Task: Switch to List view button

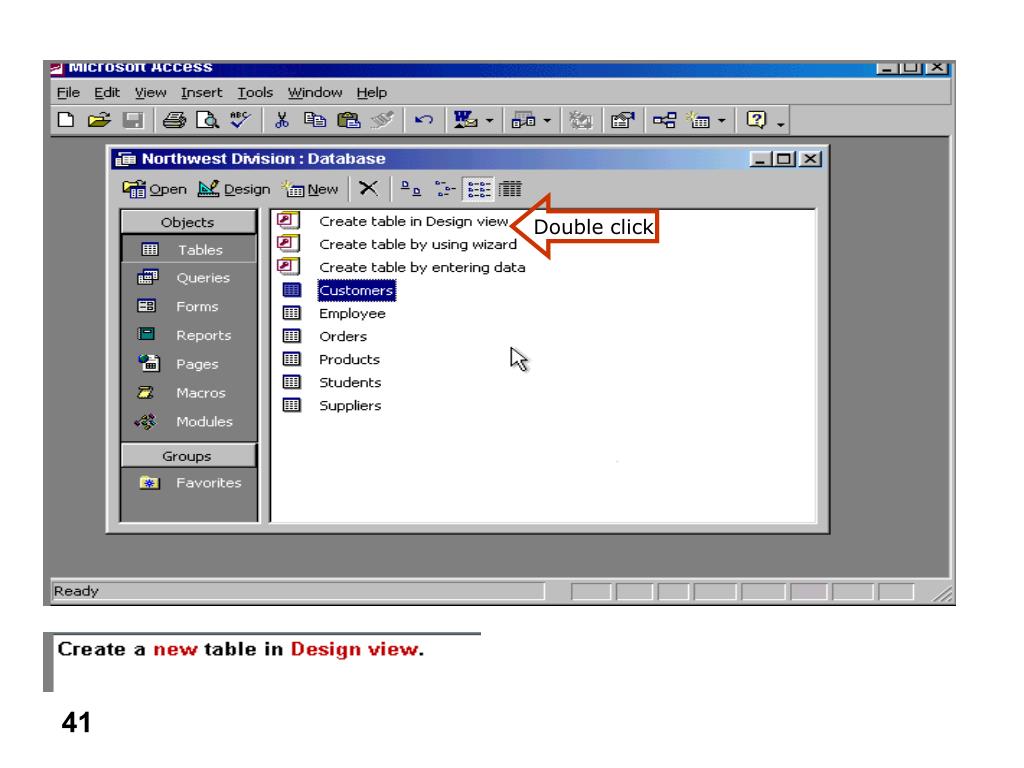Action: [x=478, y=189]
